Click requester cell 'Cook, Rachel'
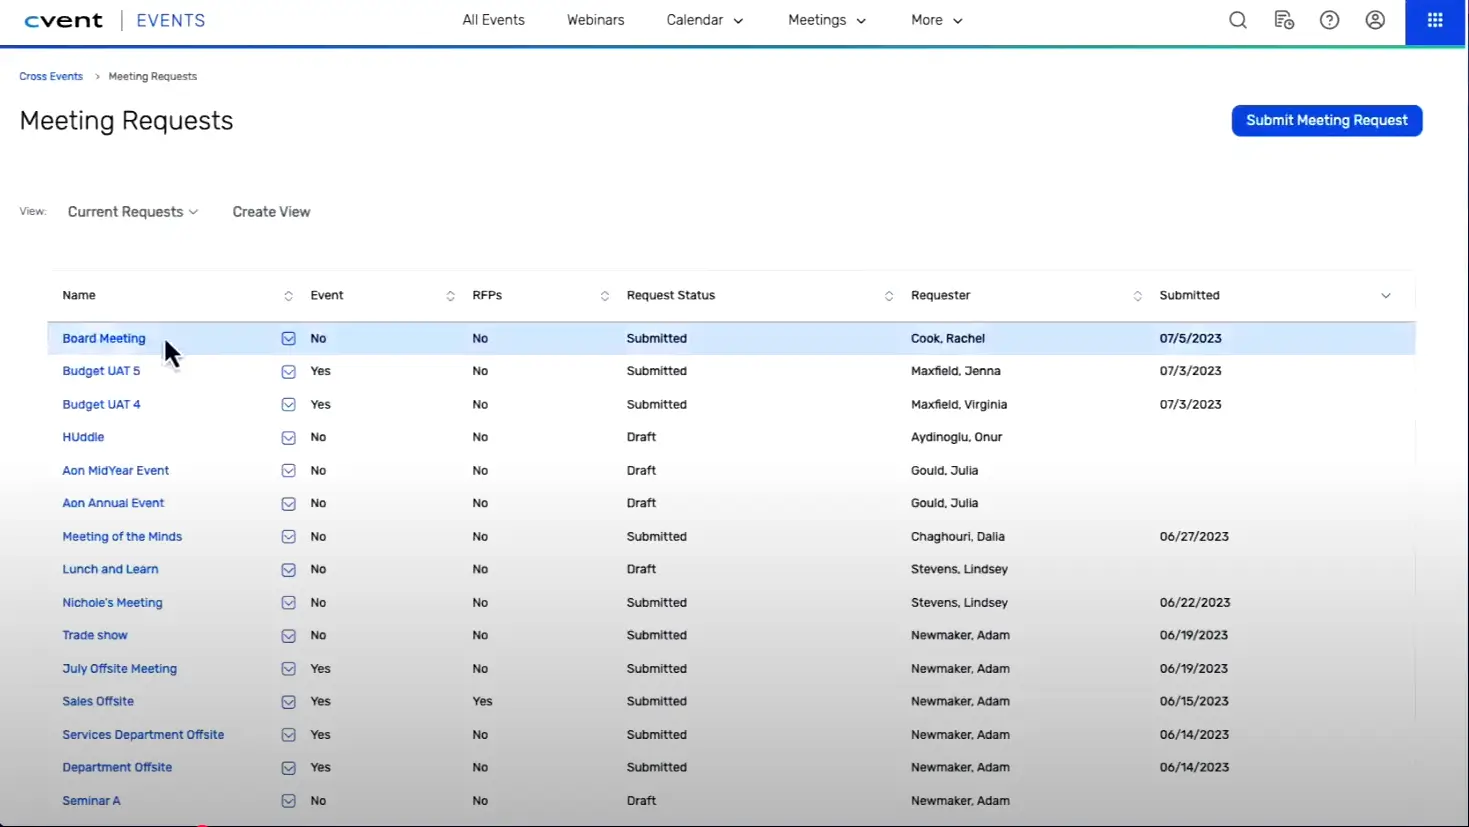The height and width of the screenshot is (827, 1469). (948, 338)
